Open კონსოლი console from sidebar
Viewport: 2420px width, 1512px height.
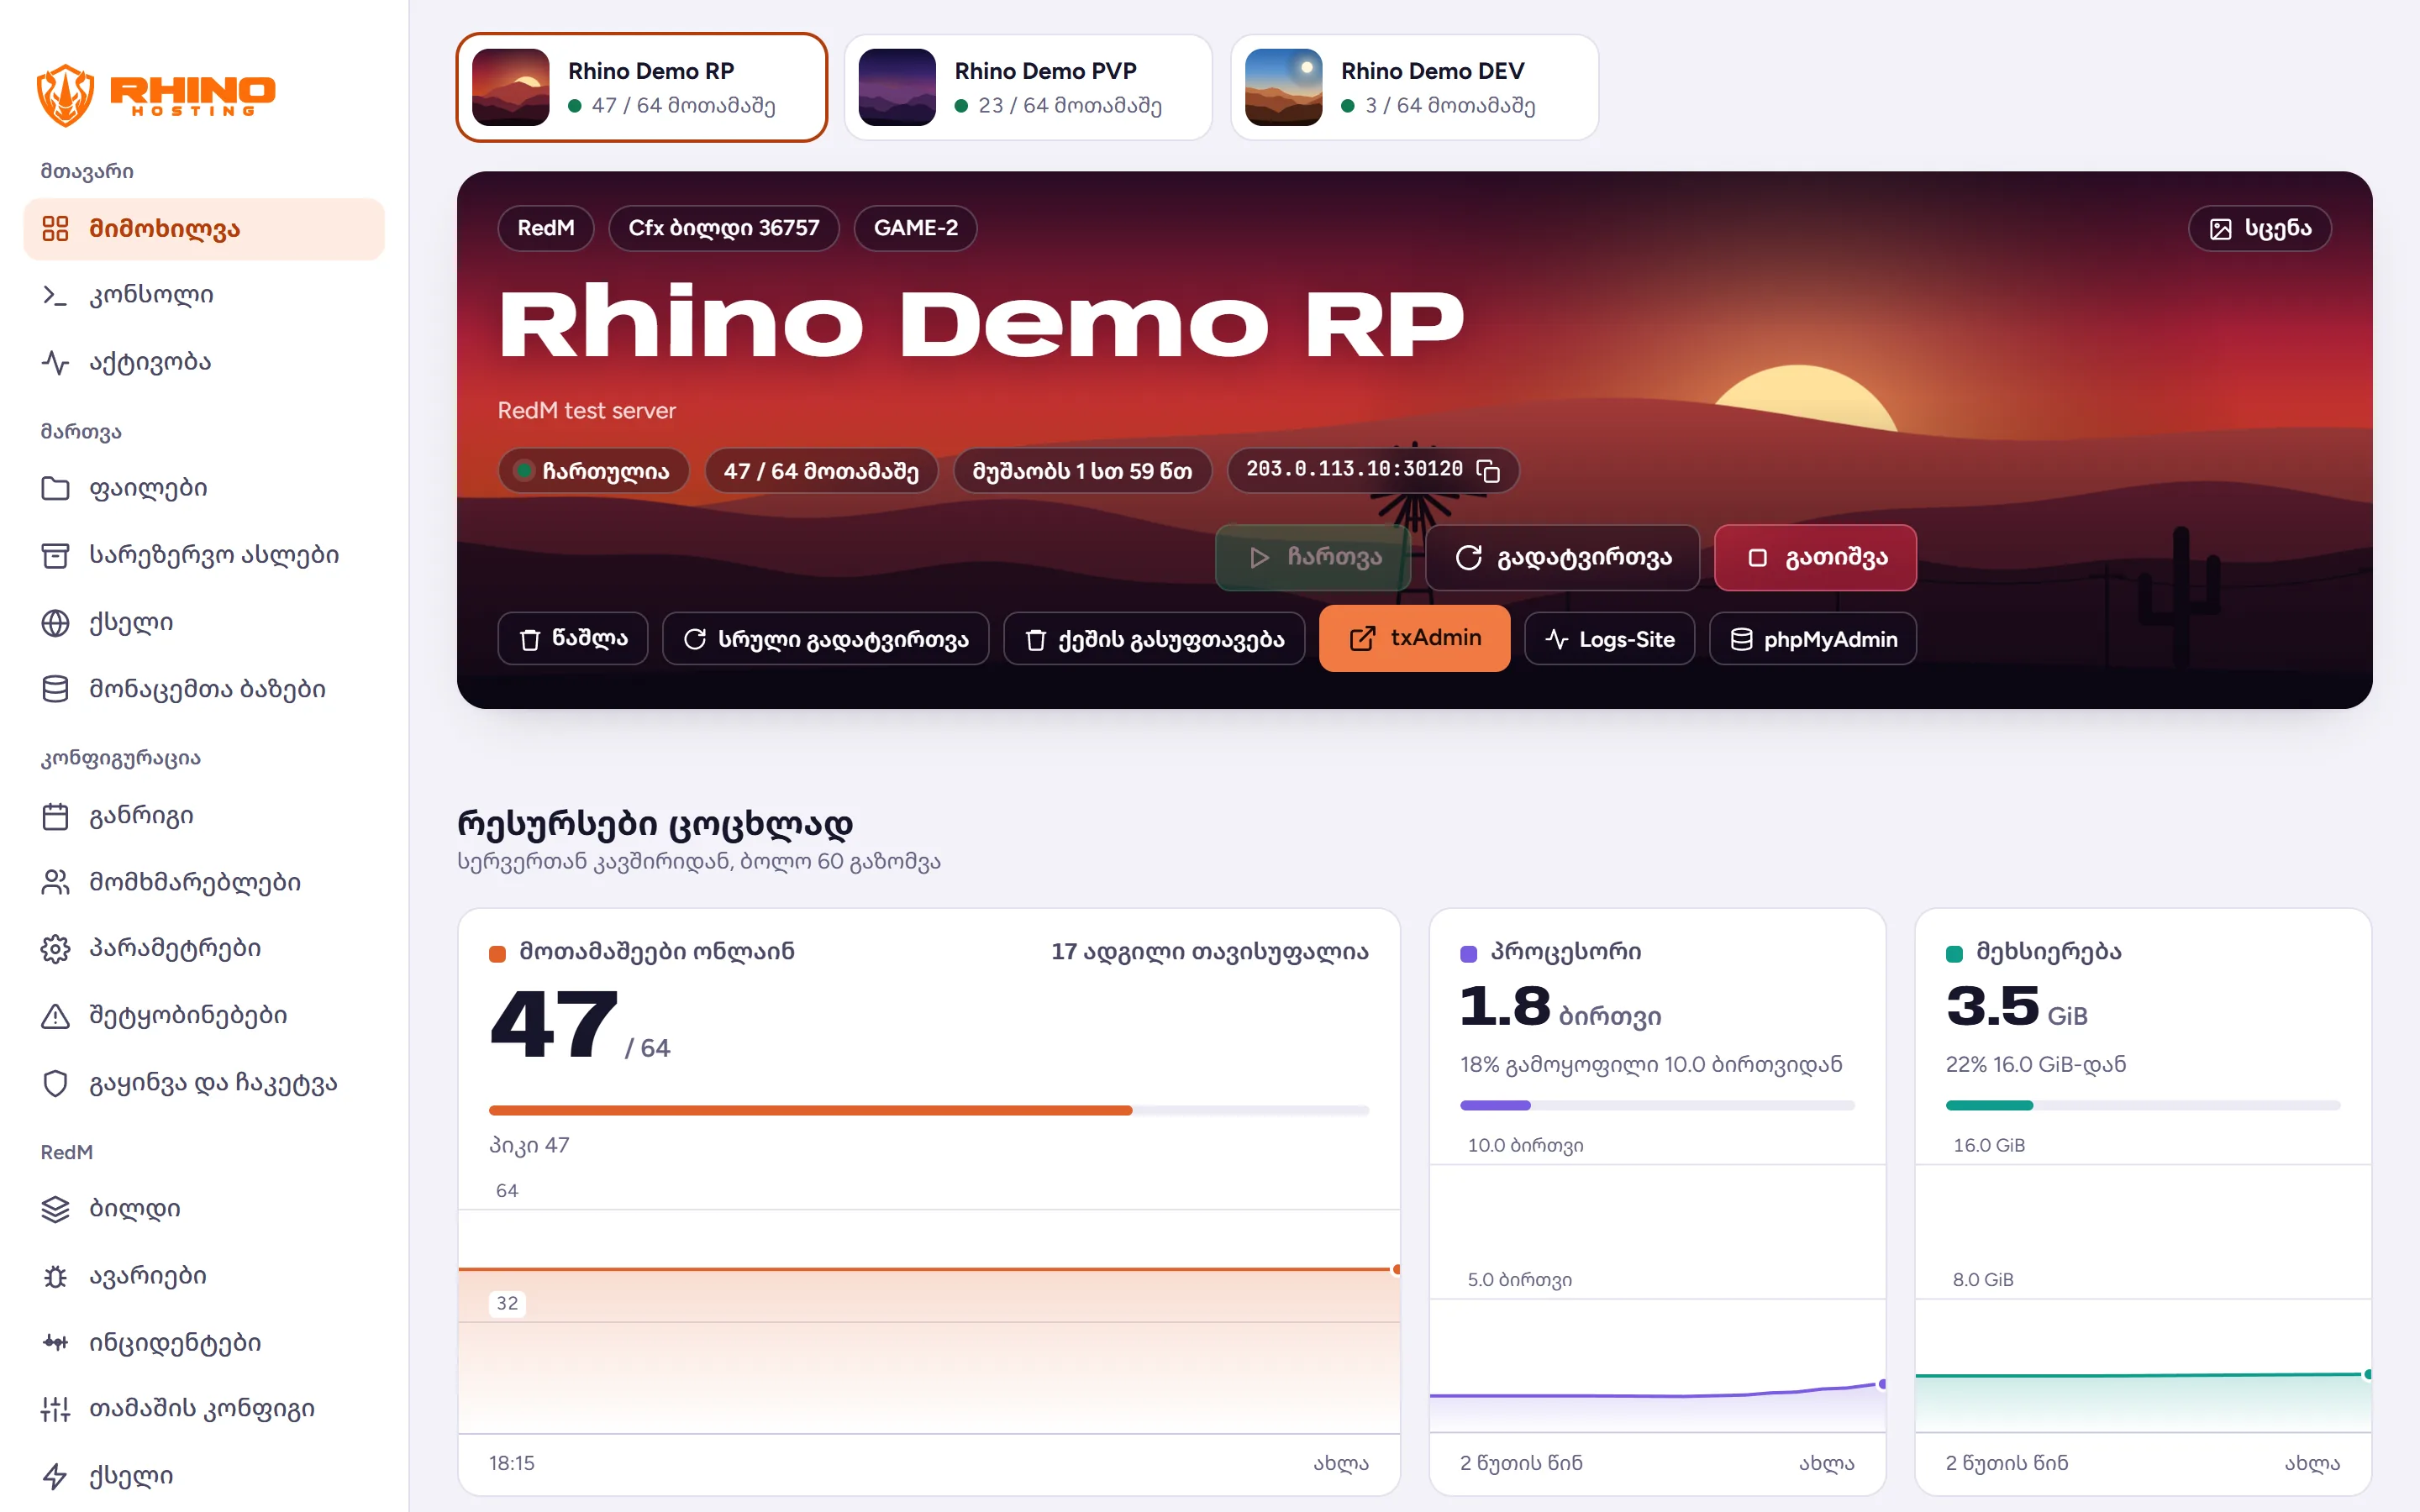coord(204,295)
